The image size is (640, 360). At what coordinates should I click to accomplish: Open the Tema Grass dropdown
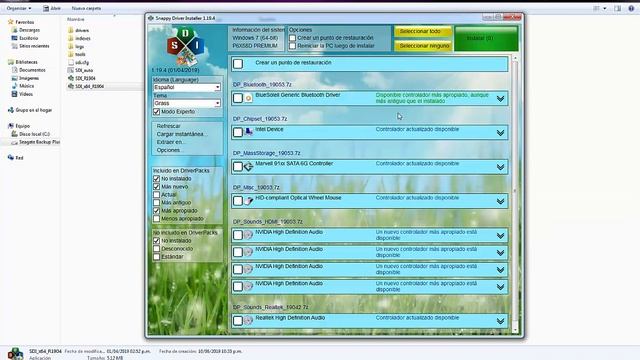point(187,103)
